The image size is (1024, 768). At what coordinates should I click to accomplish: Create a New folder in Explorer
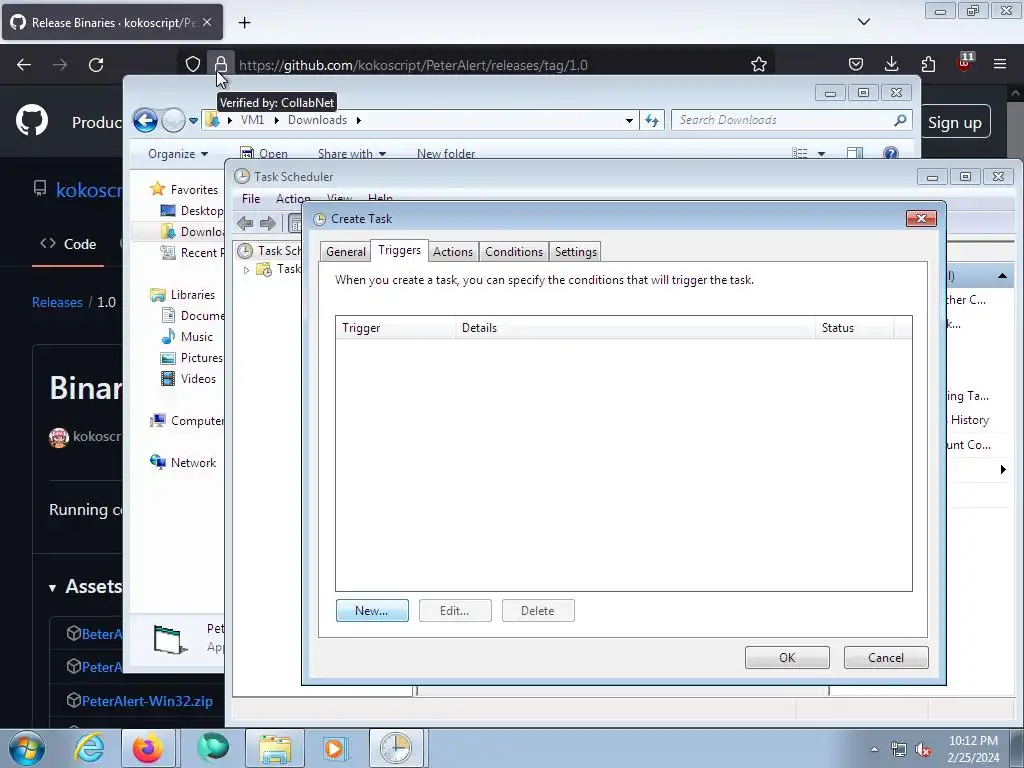pos(446,153)
